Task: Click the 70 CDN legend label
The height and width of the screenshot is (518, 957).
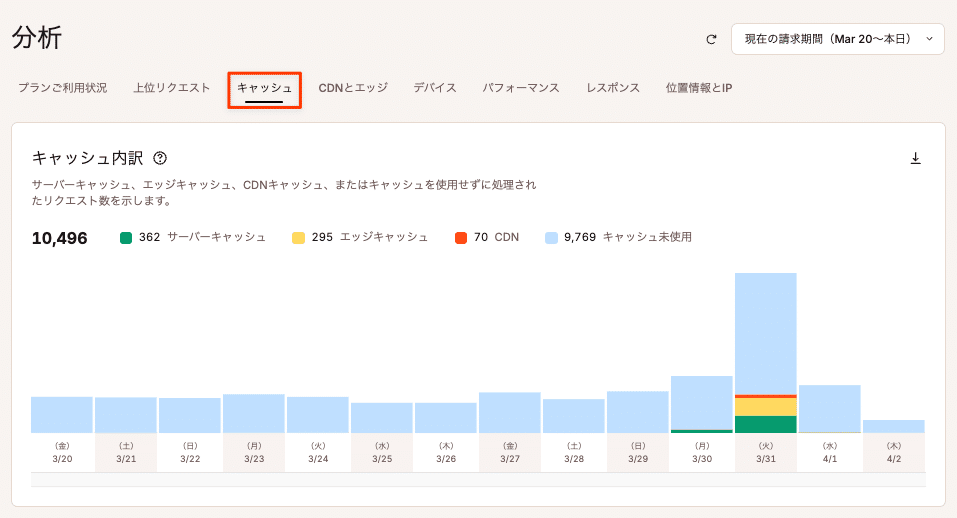Action: pyautogui.click(x=496, y=237)
